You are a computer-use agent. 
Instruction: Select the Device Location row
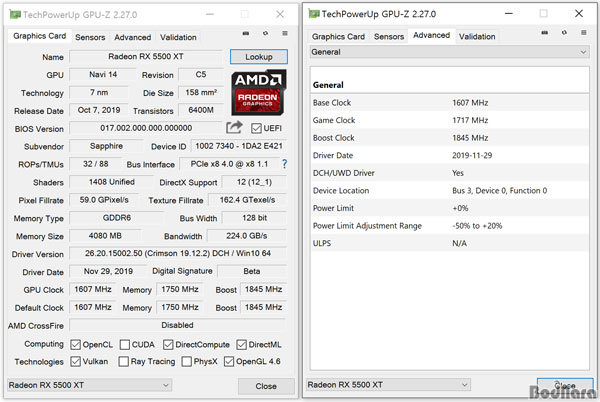click(449, 191)
